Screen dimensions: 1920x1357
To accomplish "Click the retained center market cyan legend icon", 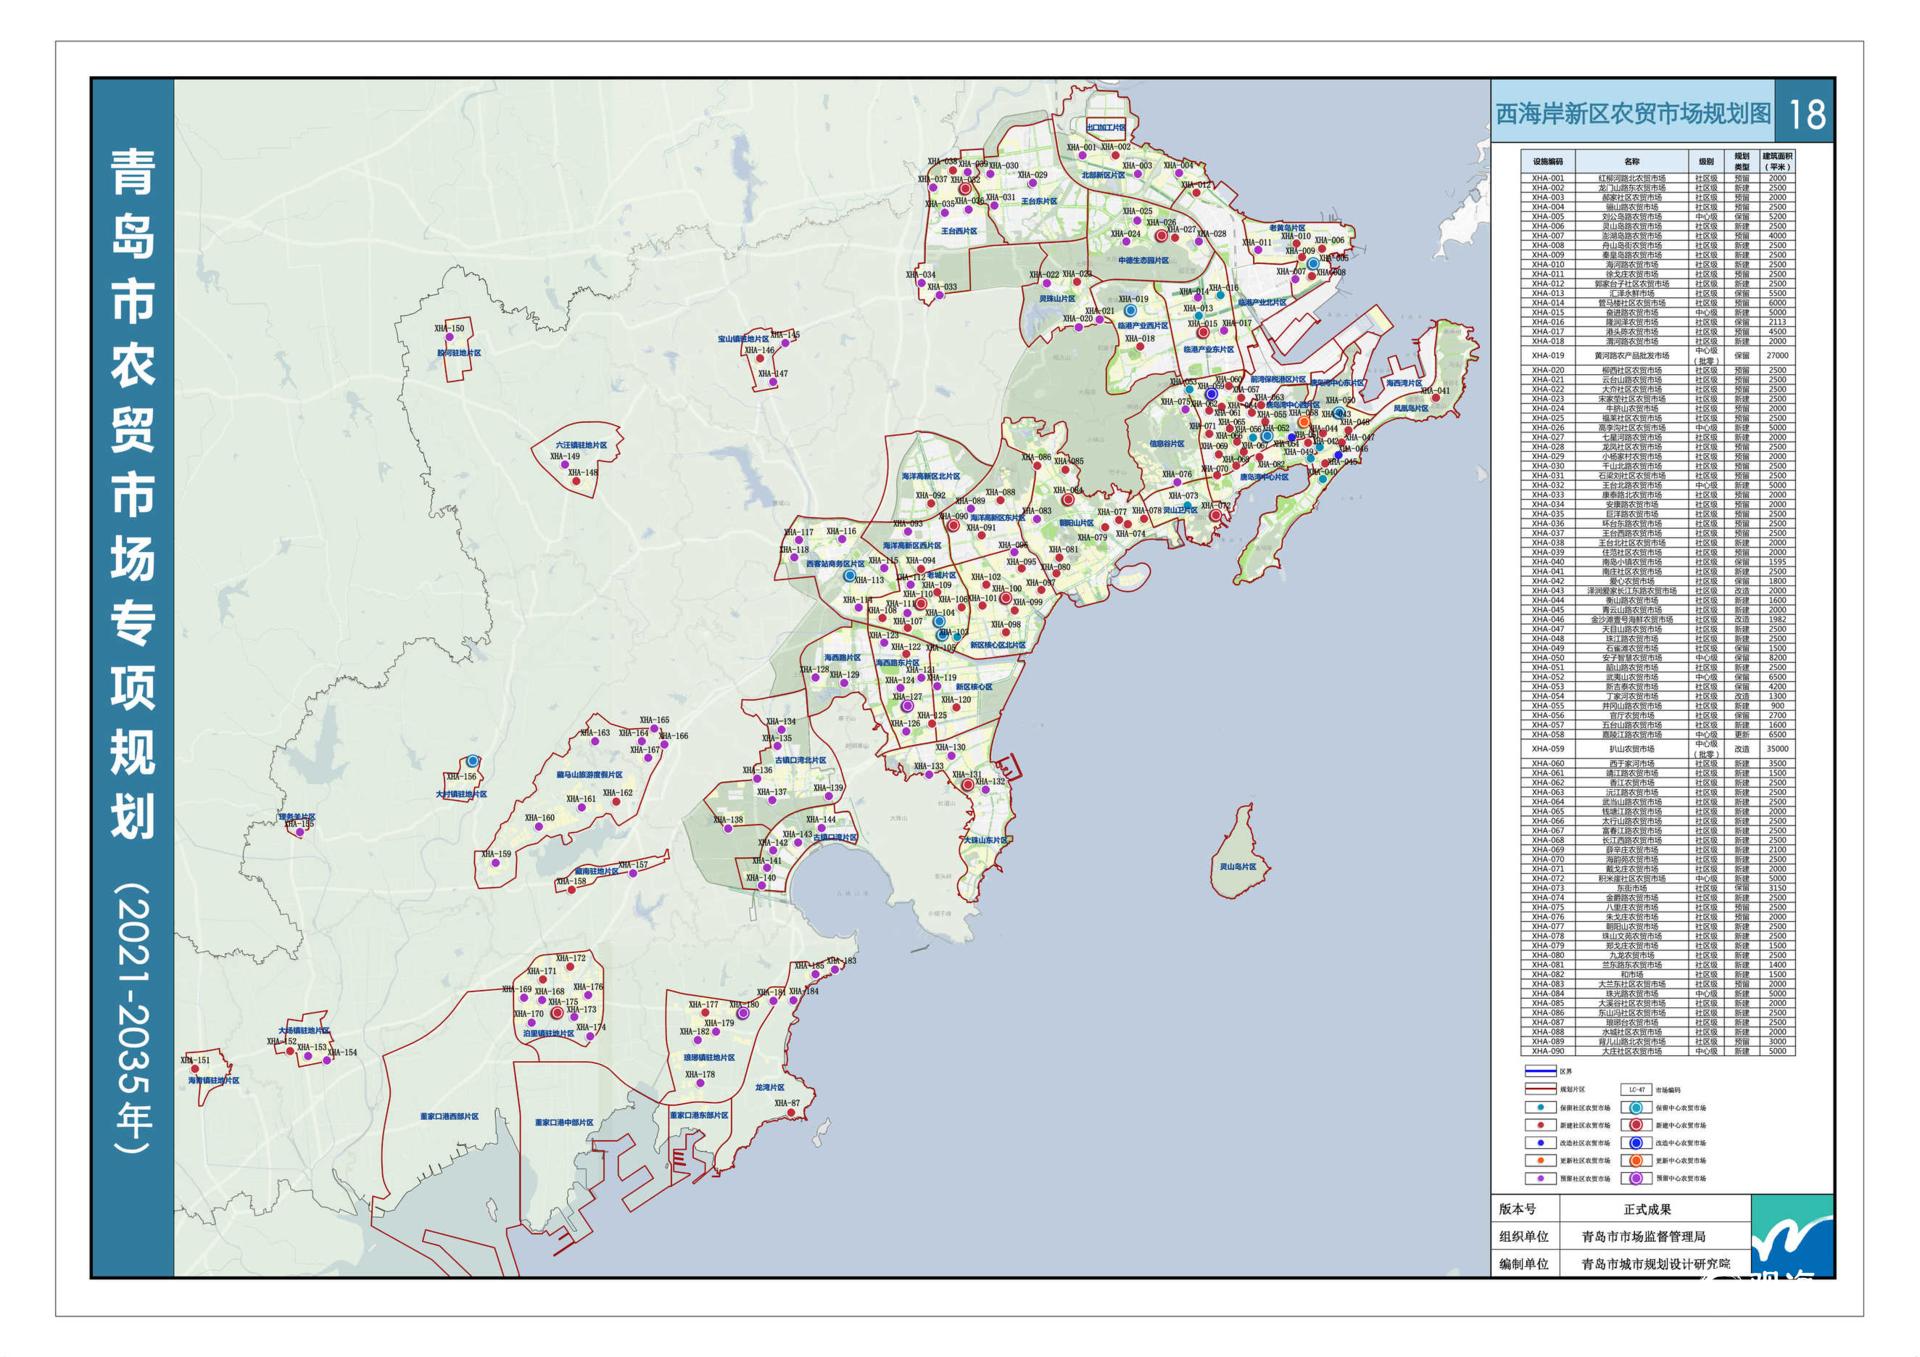I will click(1636, 1107).
